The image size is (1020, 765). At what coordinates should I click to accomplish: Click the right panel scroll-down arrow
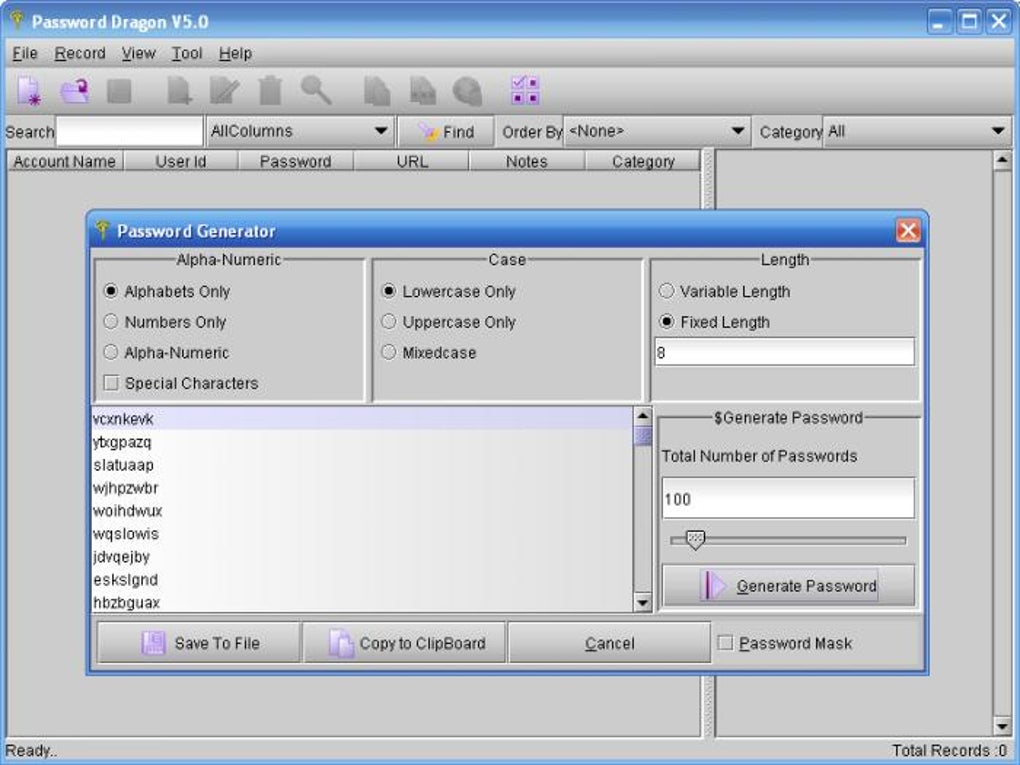click(1002, 727)
